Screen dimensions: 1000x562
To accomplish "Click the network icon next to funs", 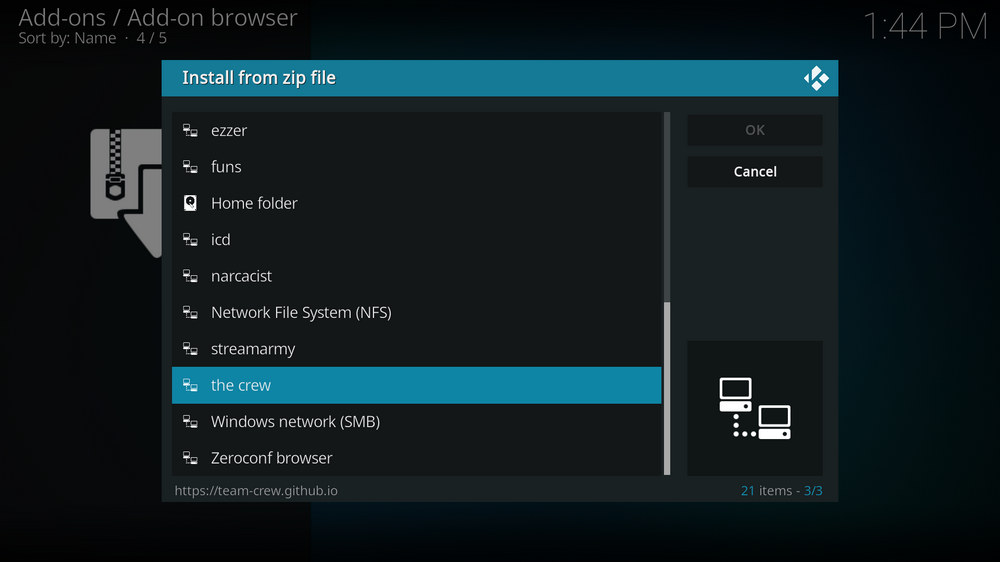I will pyautogui.click(x=190, y=167).
